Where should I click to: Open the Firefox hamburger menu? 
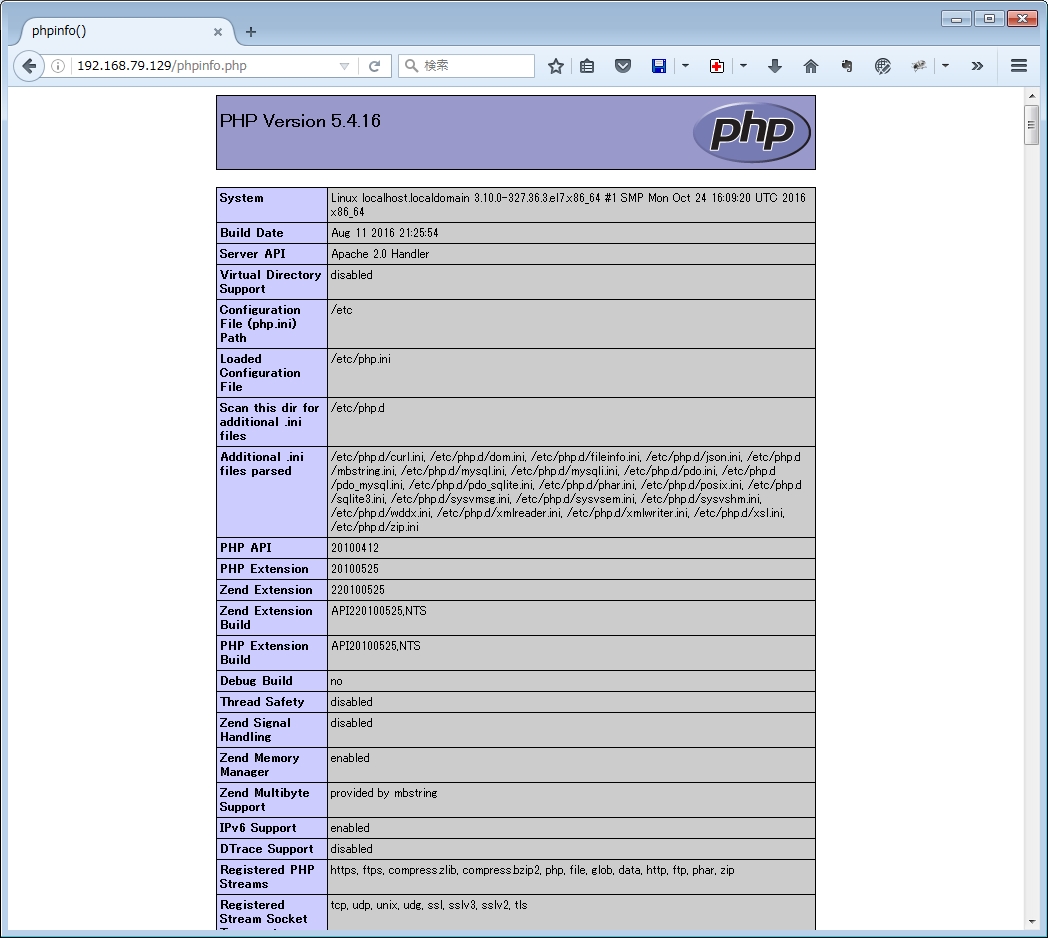pos(1019,66)
